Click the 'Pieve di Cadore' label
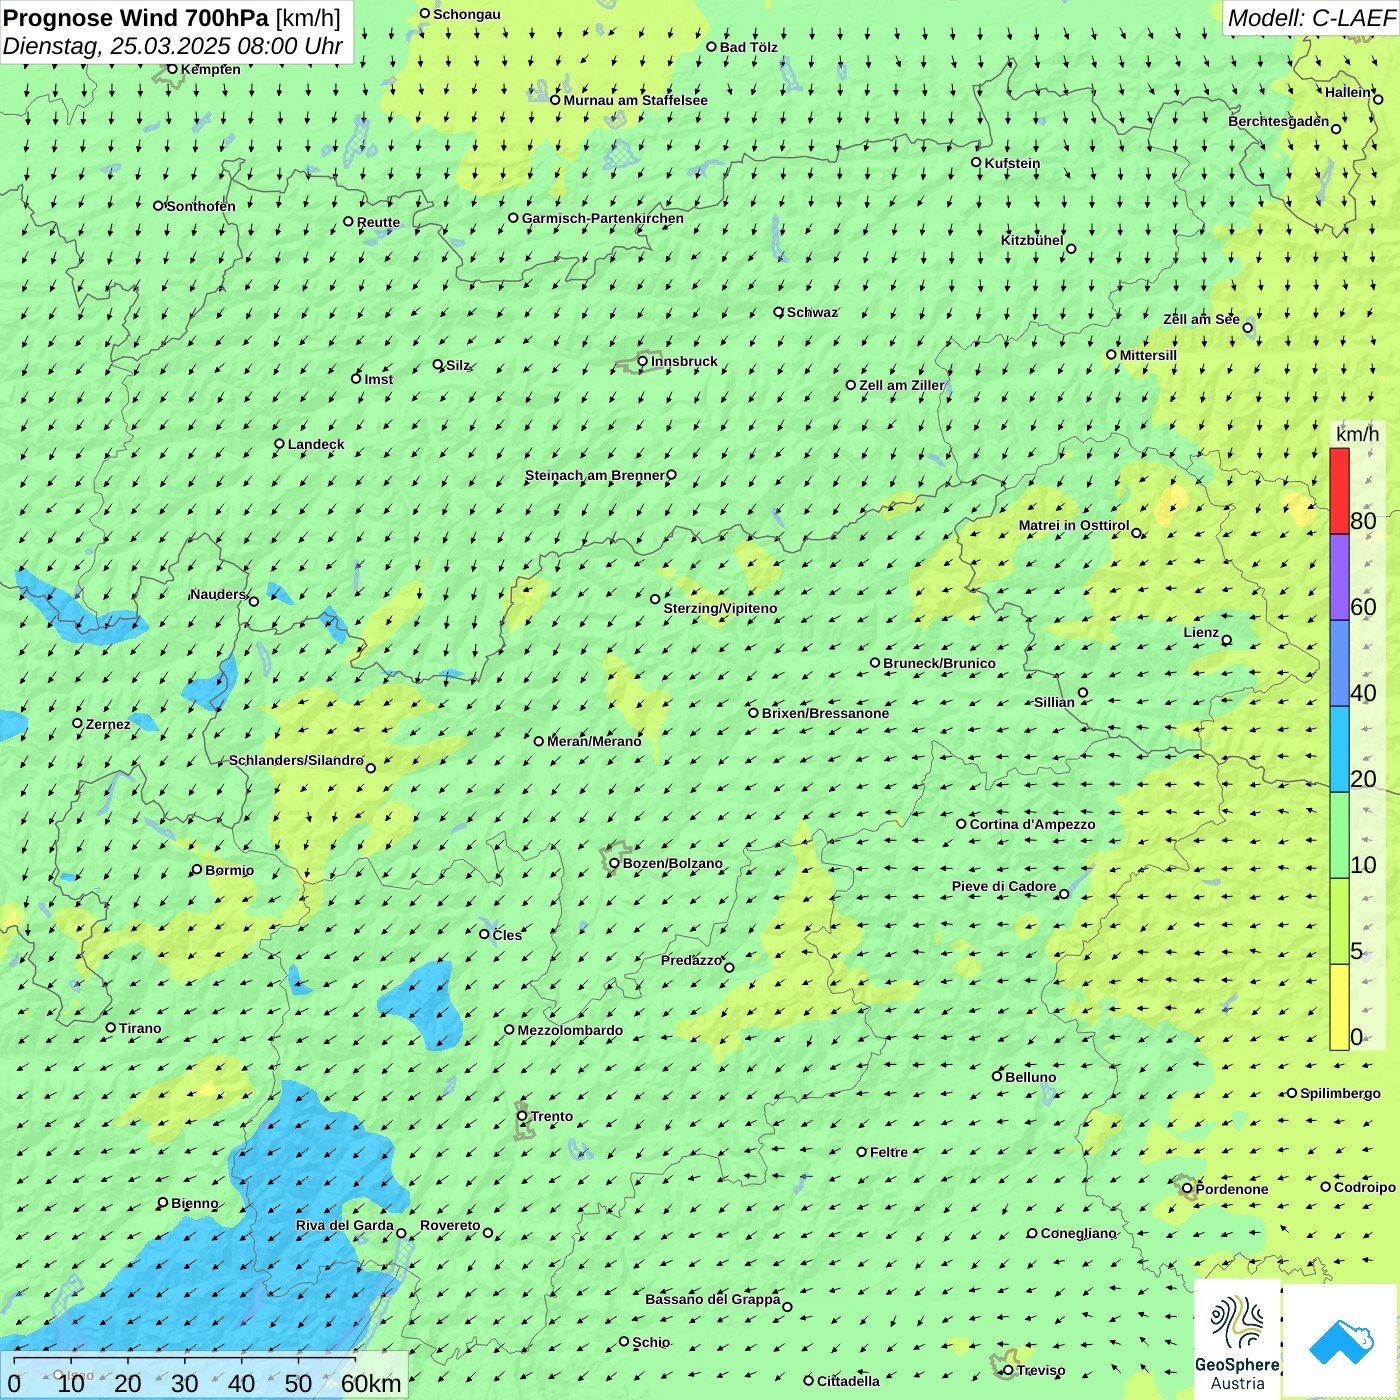 click(1004, 886)
